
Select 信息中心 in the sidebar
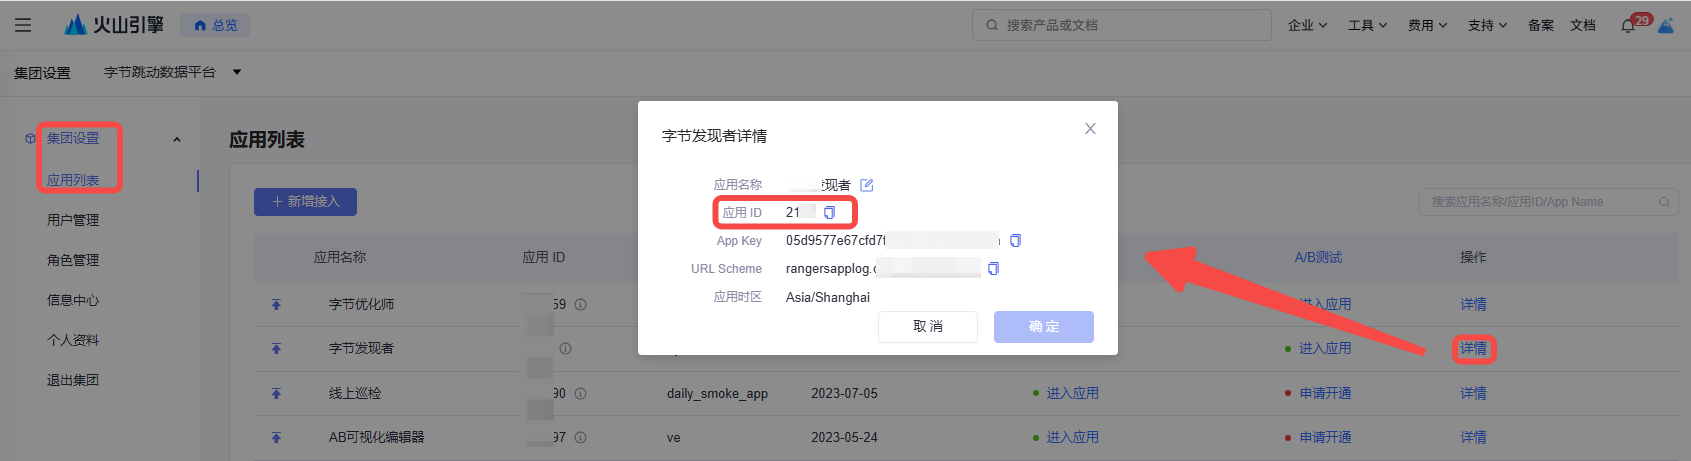73,300
